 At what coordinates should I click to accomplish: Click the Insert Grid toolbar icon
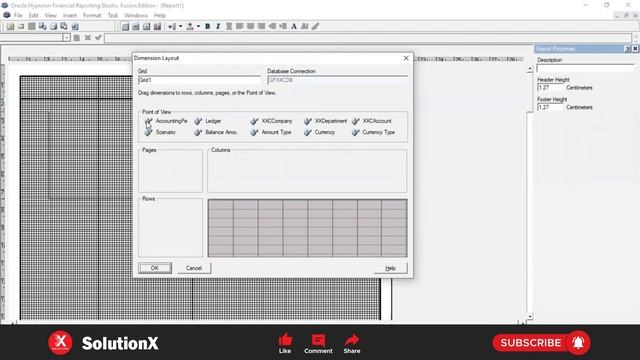(x=125, y=27)
